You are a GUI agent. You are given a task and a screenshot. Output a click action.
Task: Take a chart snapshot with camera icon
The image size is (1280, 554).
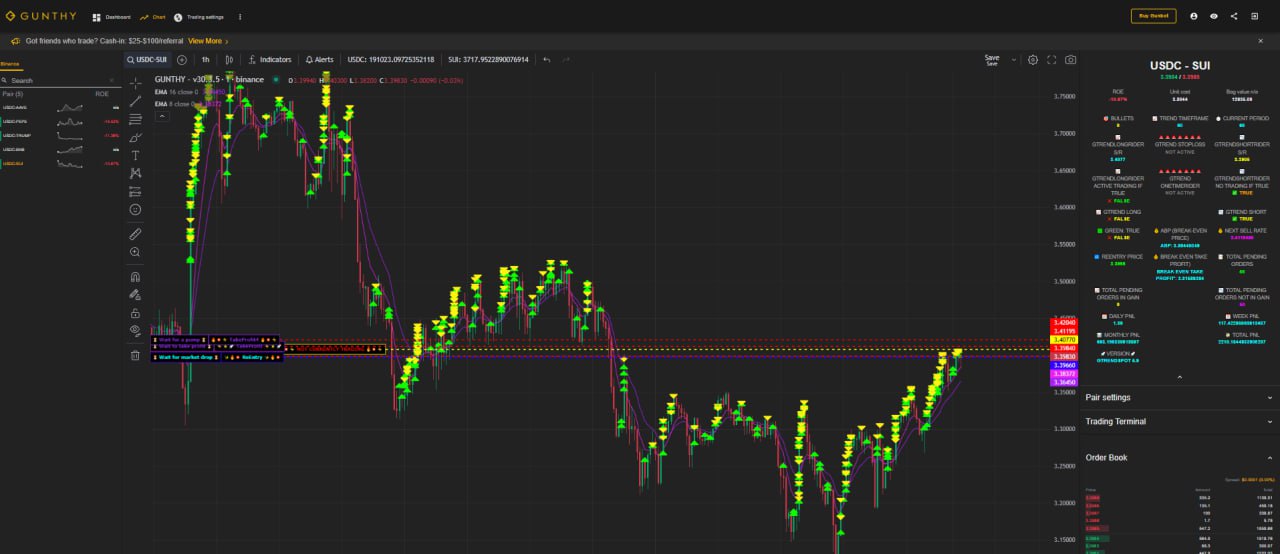(x=1071, y=59)
